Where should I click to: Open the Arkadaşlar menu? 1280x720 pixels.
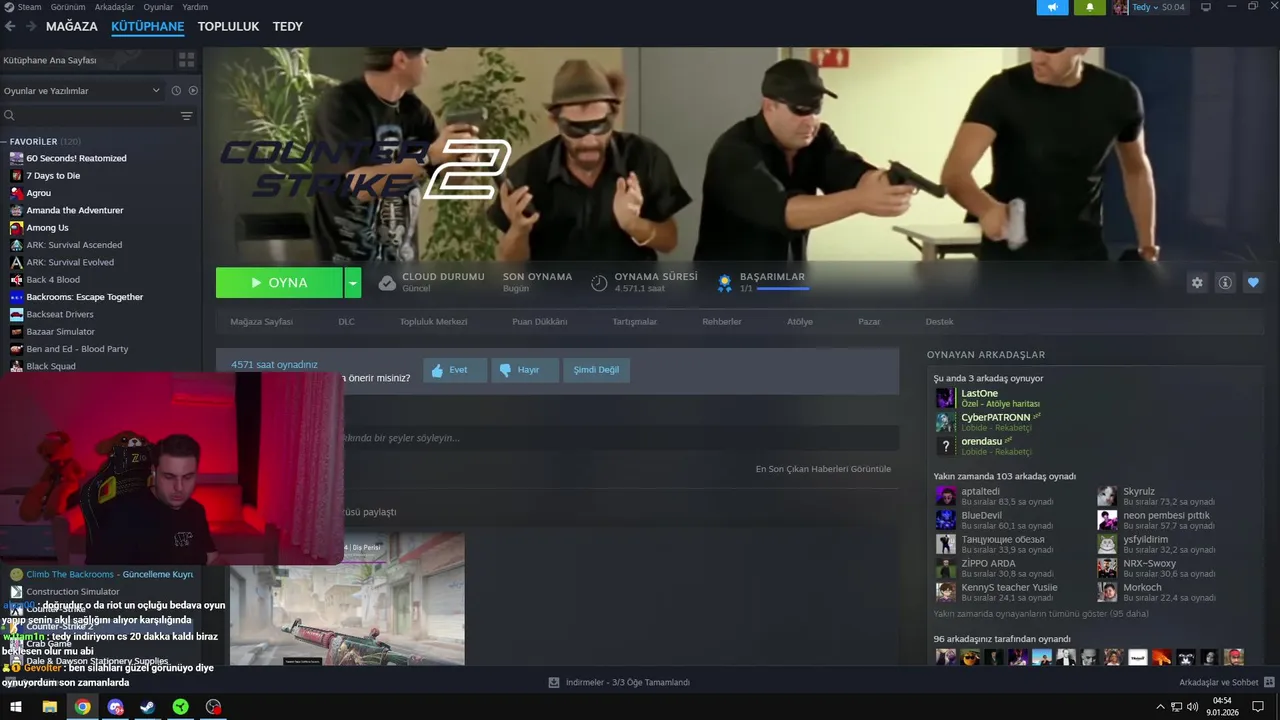[x=114, y=7]
